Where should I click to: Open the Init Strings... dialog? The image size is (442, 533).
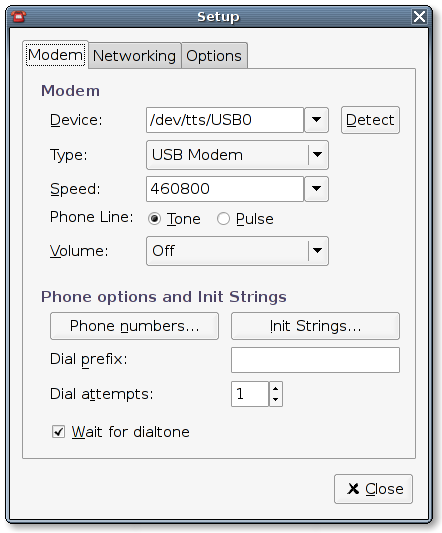[x=315, y=326]
